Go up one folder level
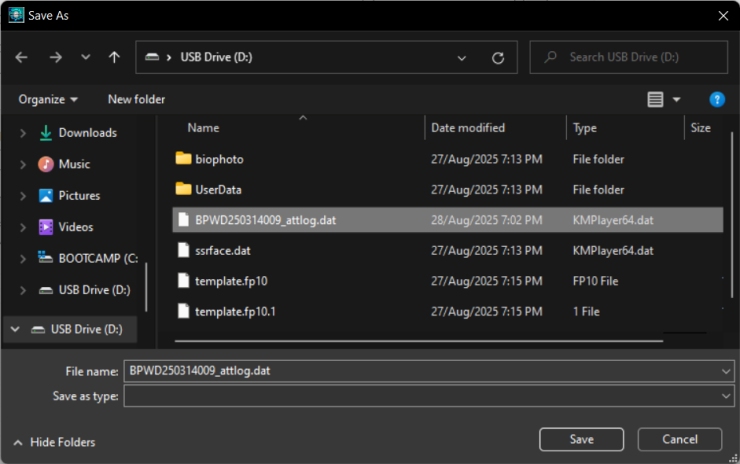The height and width of the screenshot is (464, 740). pyautogui.click(x=114, y=58)
